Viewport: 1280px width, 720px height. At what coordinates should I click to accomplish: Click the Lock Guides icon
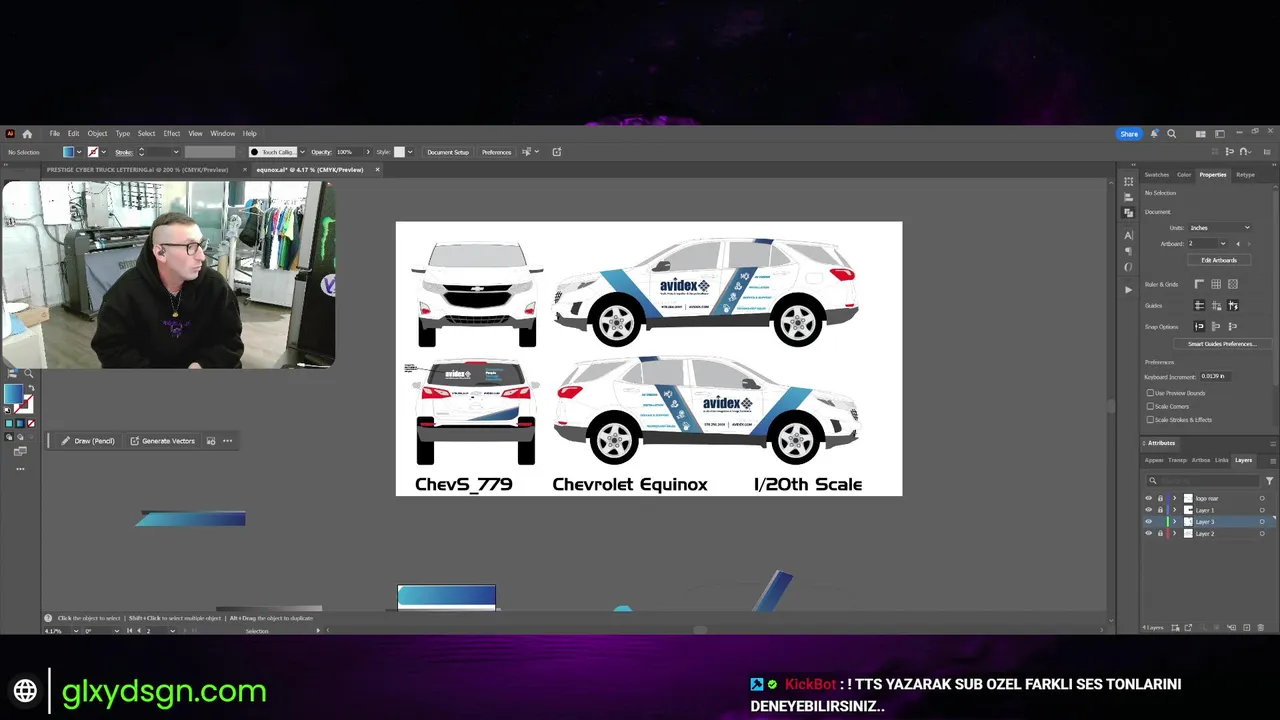pos(1216,305)
